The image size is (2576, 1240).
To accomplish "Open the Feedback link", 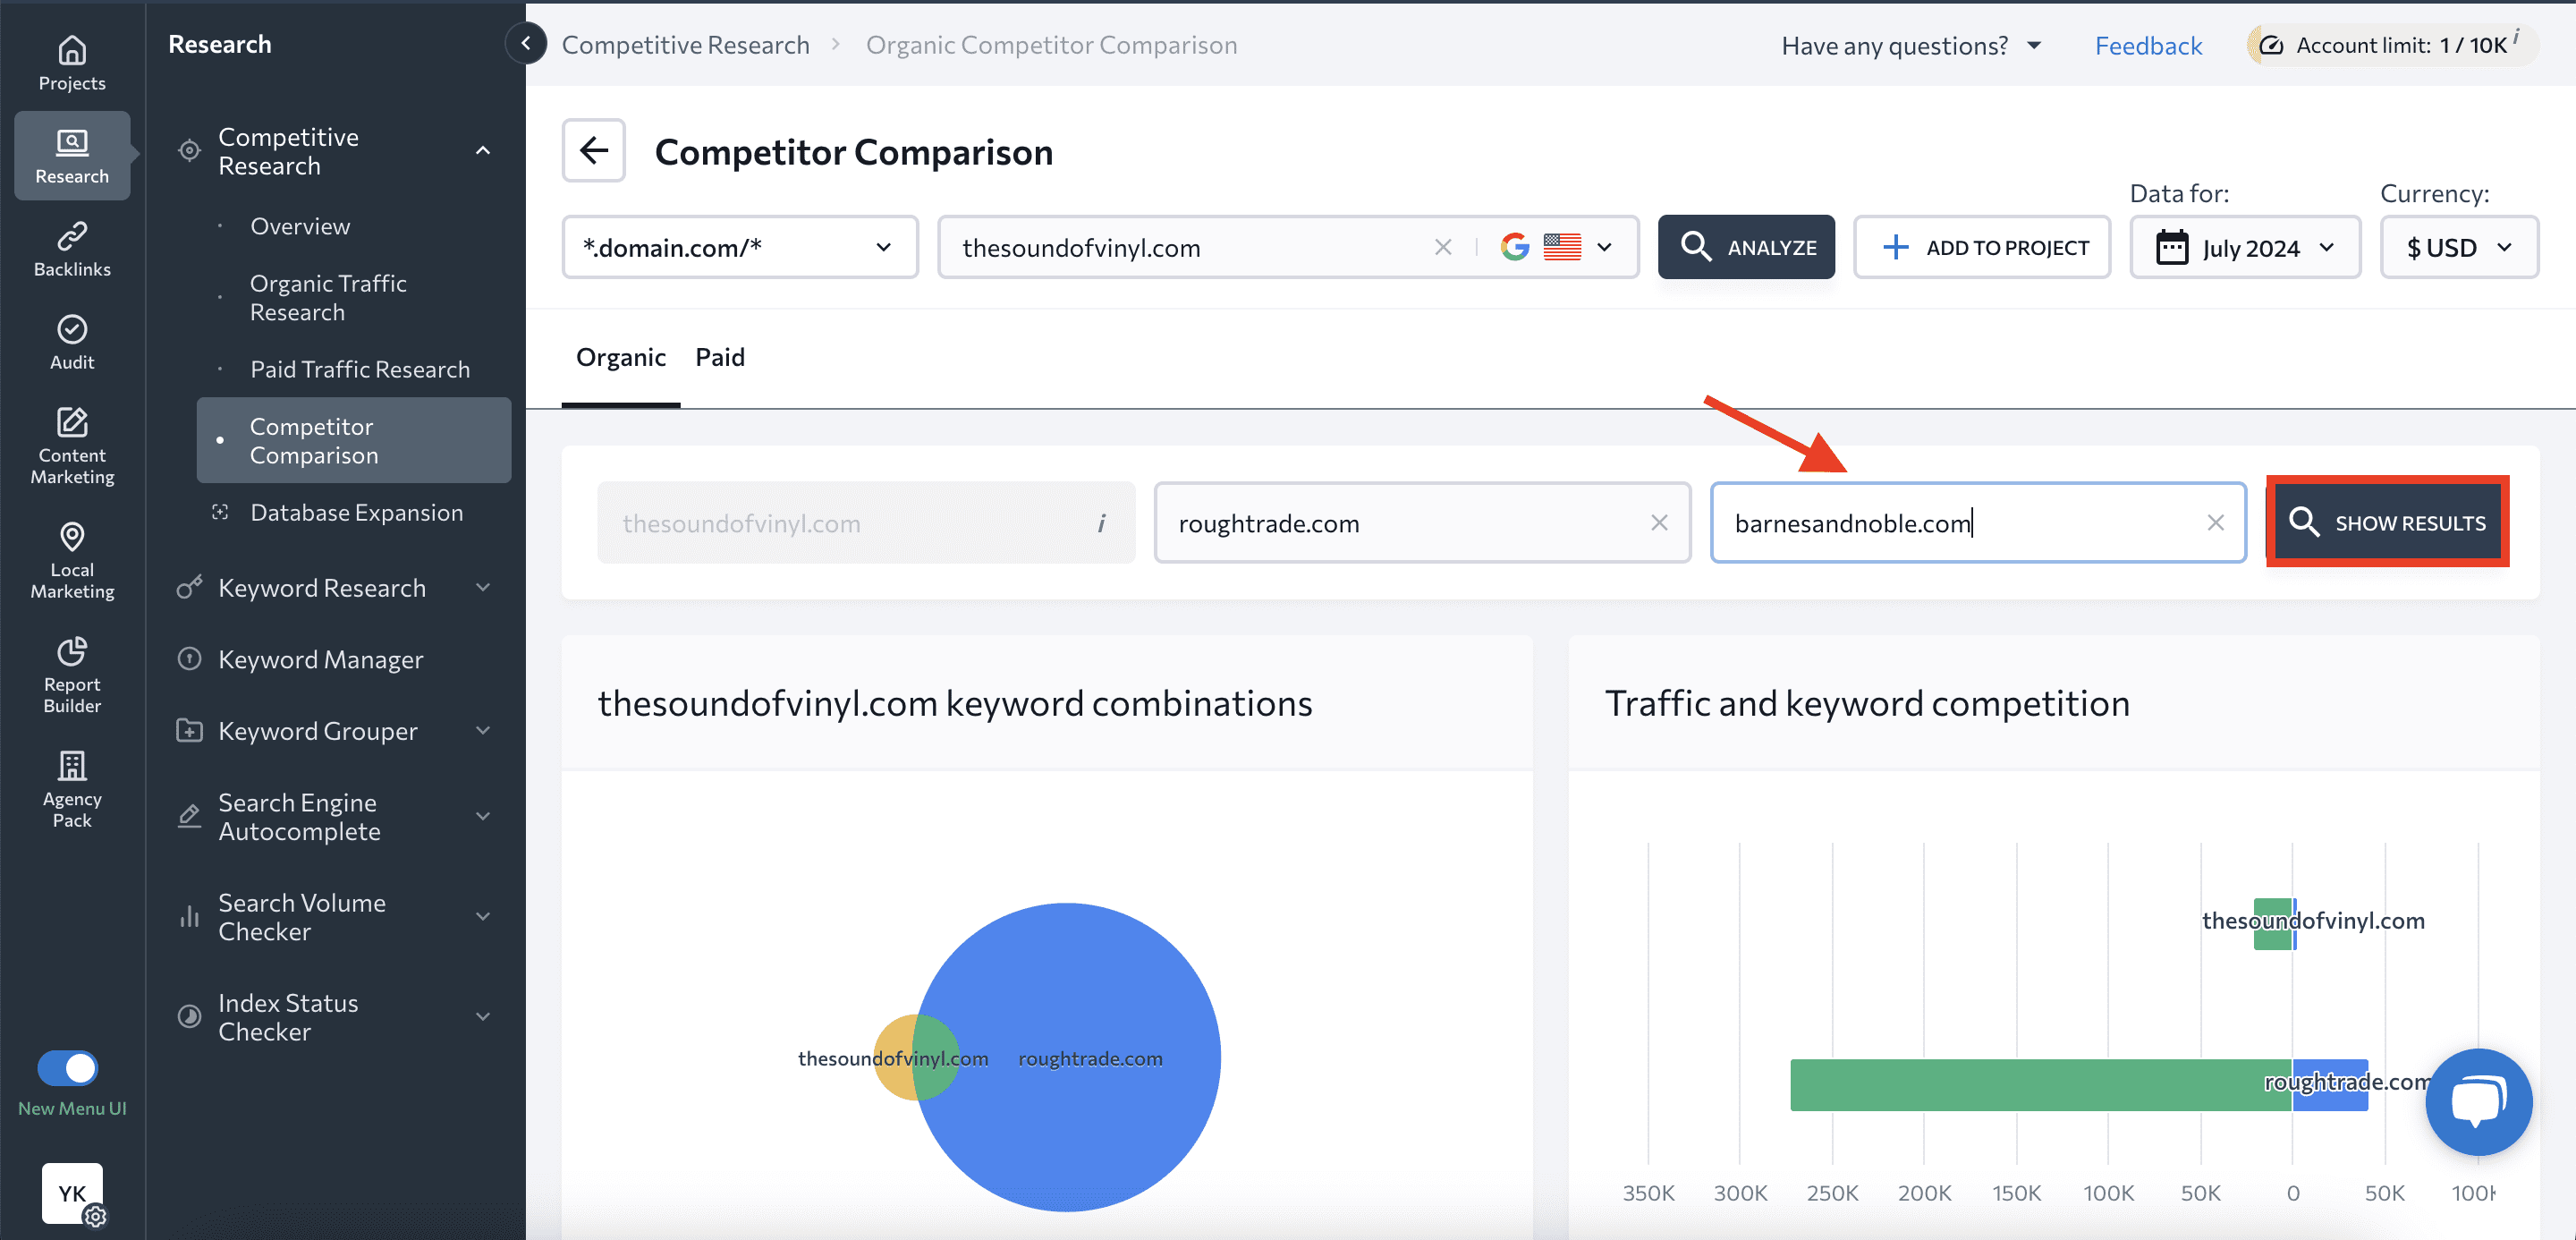I will (x=2148, y=45).
